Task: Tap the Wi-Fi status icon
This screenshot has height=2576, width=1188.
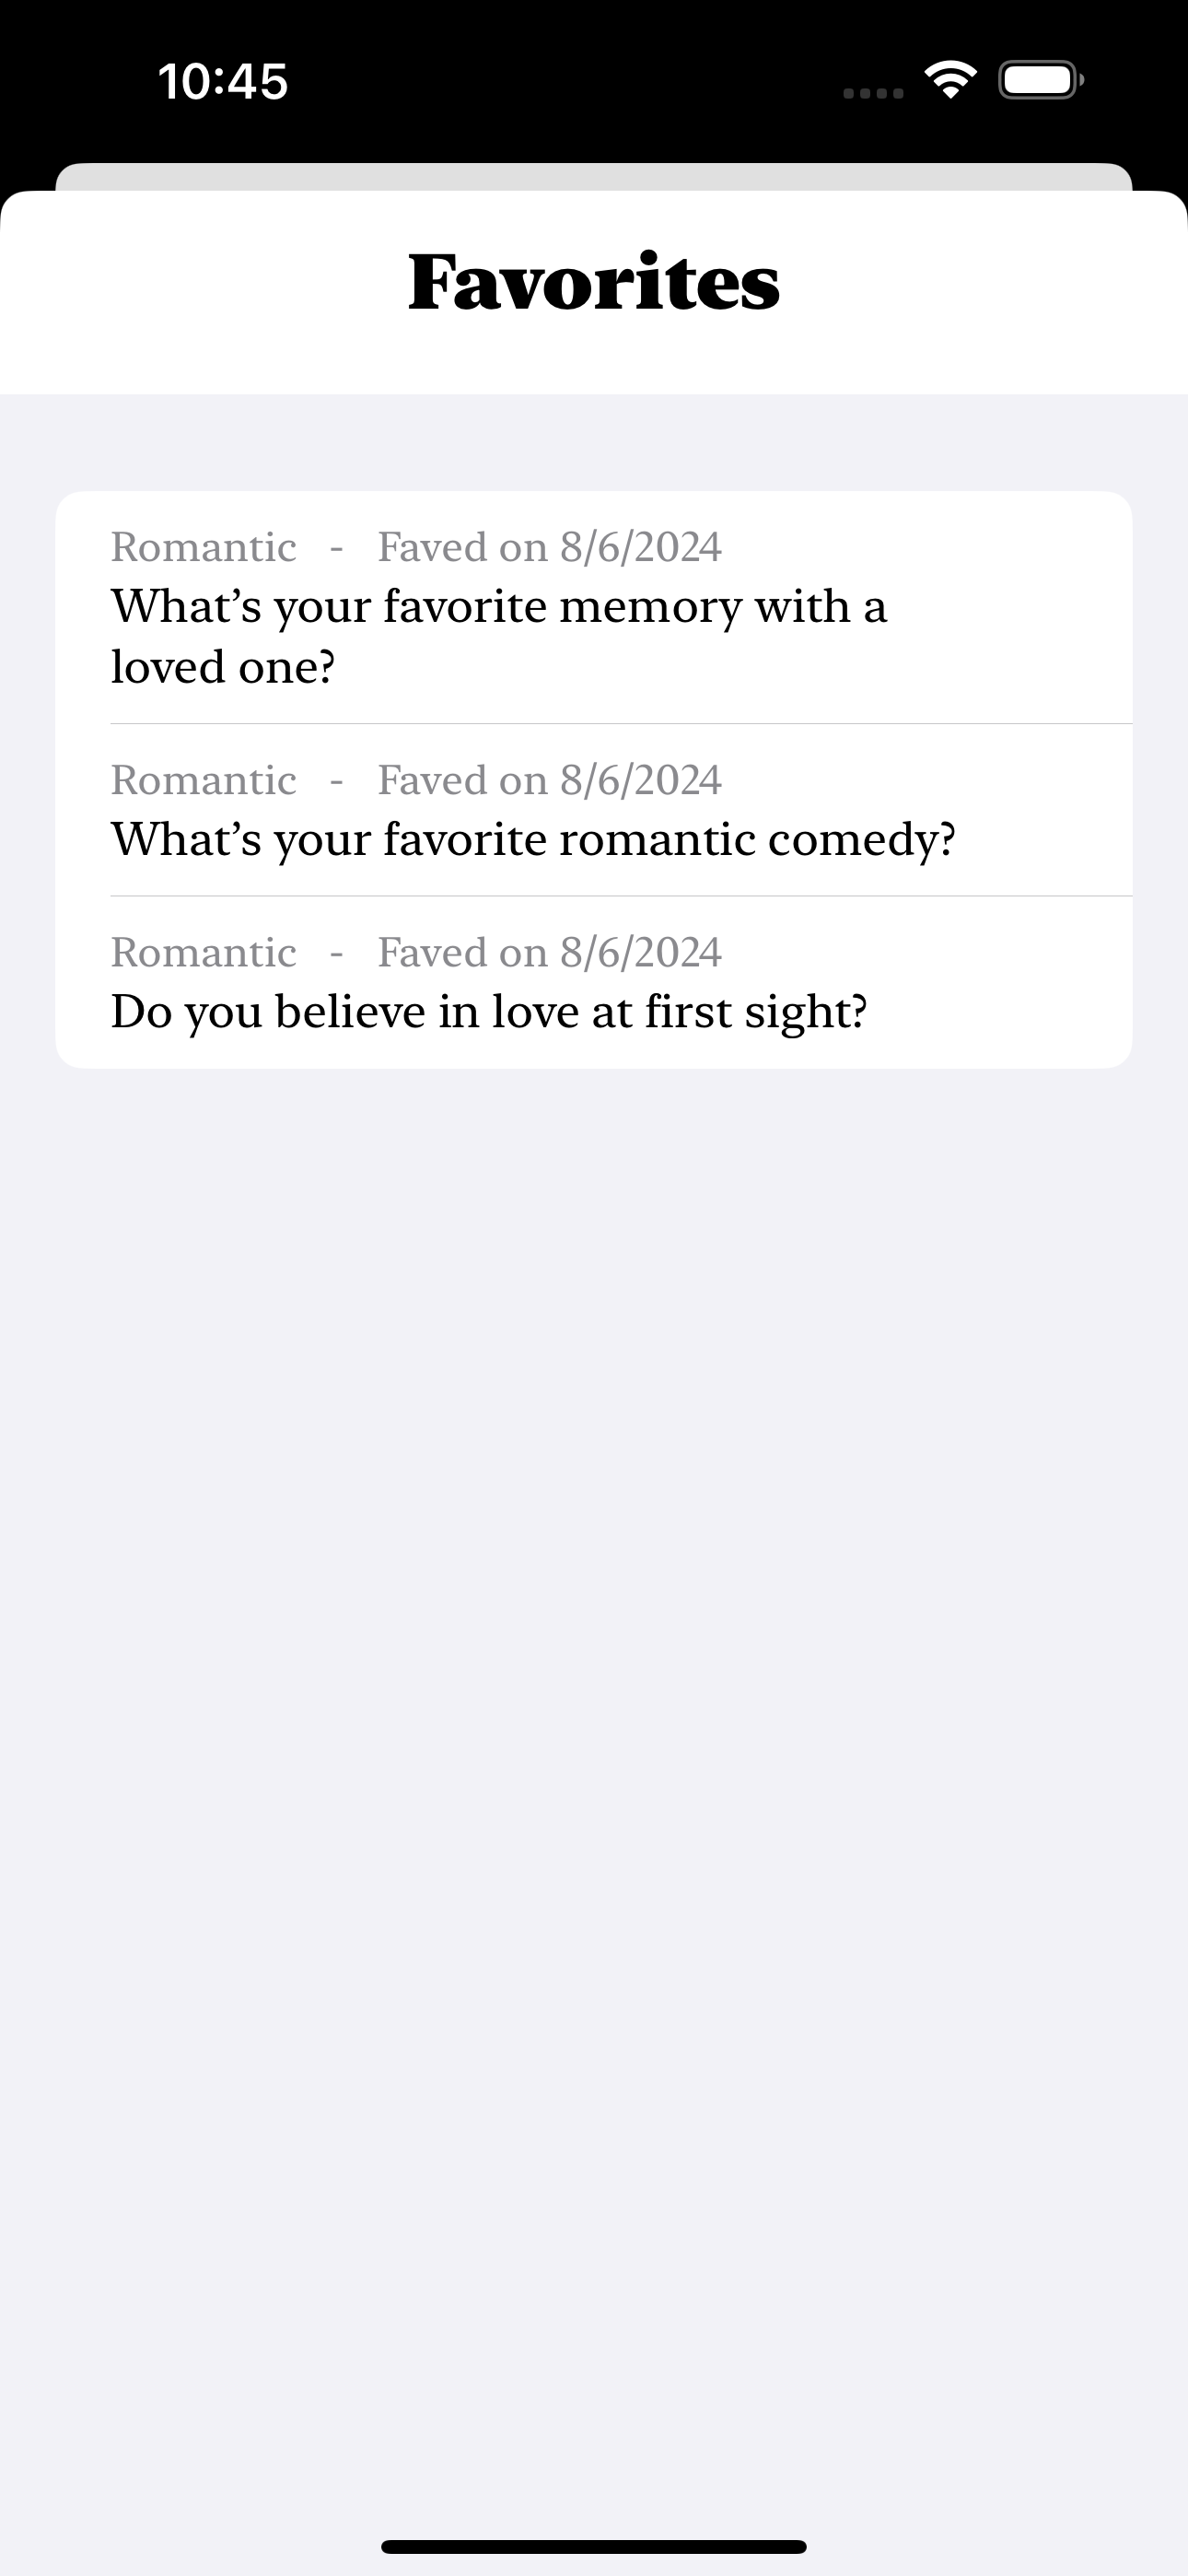Action: [950, 80]
